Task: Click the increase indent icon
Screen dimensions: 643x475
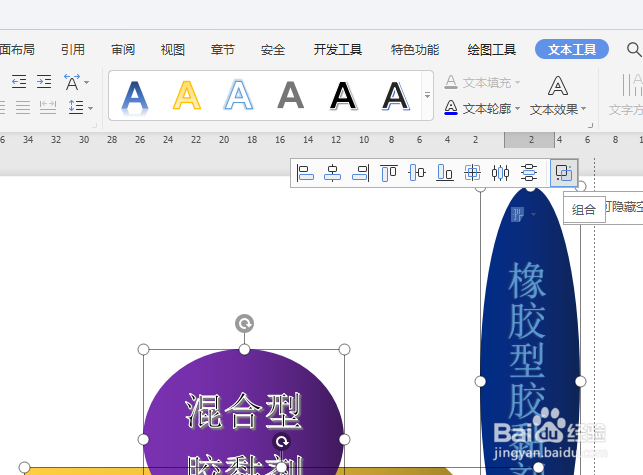Action: [x=44, y=81]
